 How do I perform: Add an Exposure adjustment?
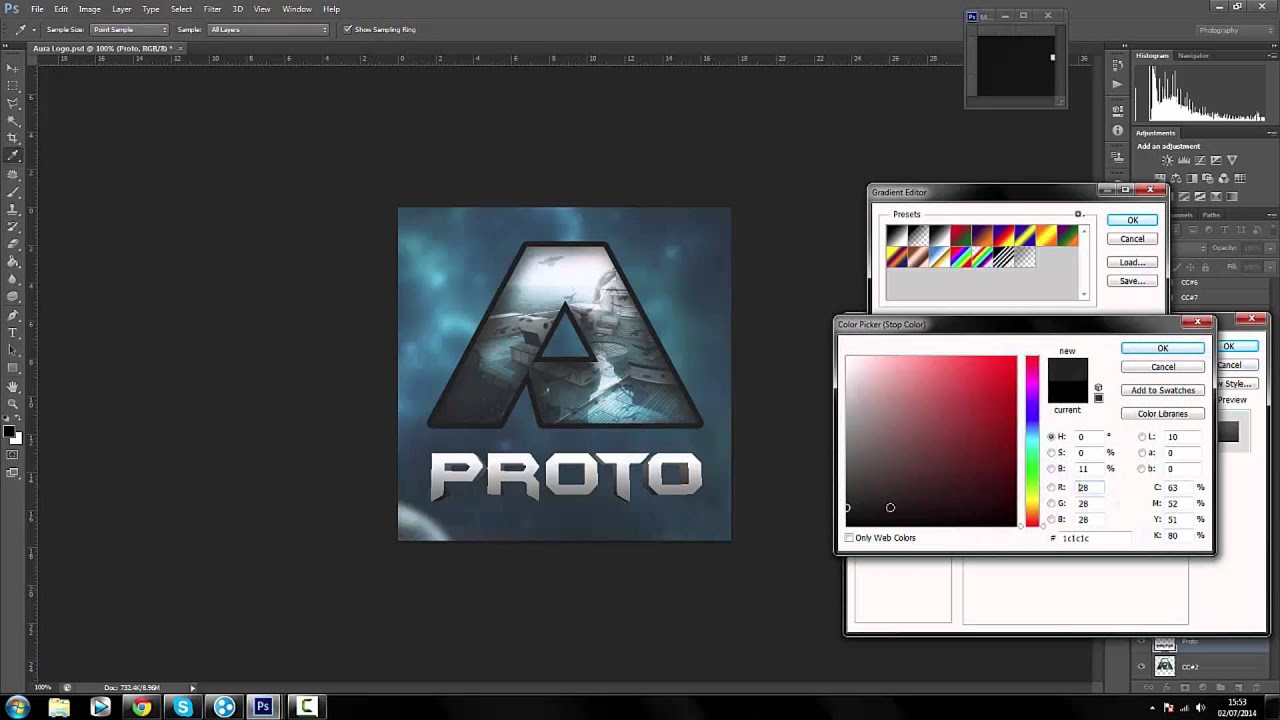1215,161
